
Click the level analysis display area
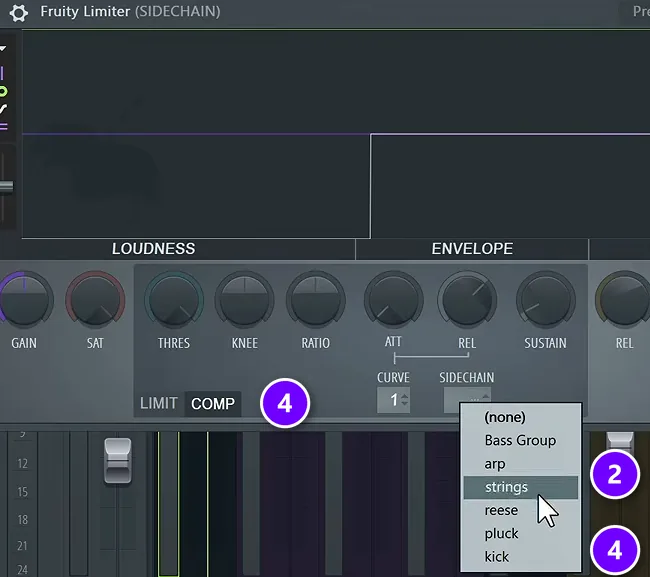[336, 134]
